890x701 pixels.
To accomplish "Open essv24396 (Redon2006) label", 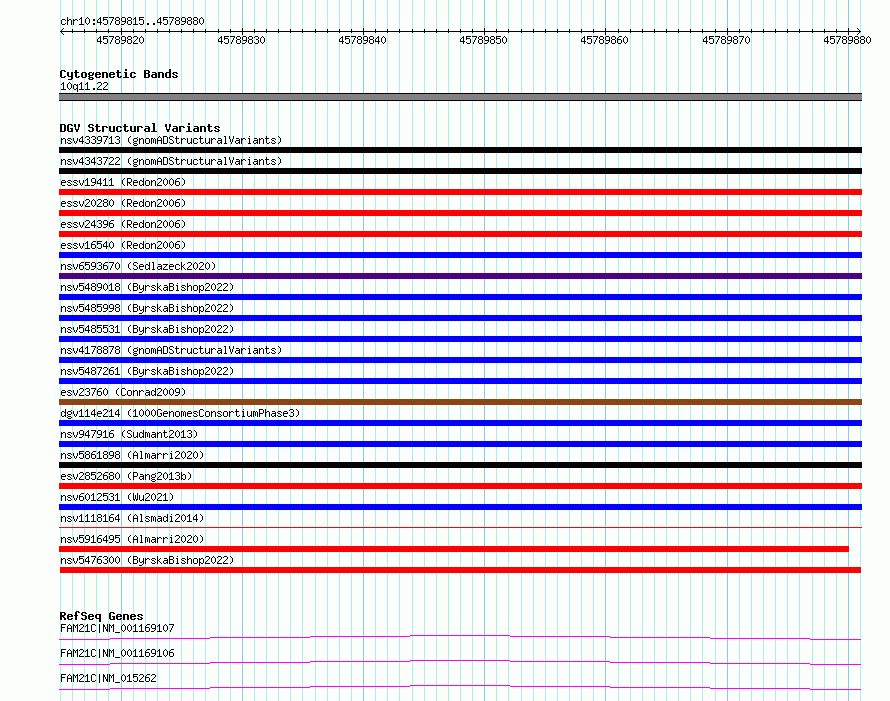I will pos(123,224).
